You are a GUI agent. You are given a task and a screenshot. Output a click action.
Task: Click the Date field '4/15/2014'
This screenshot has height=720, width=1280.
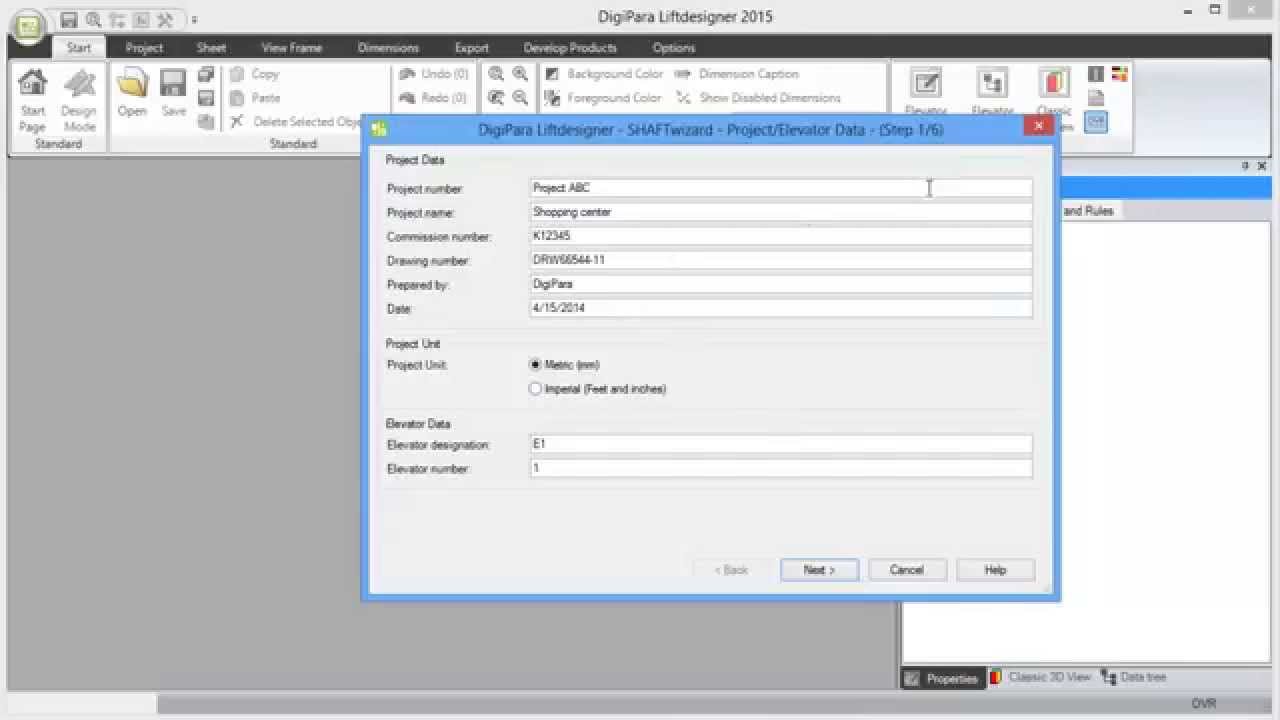pos(781,308)
